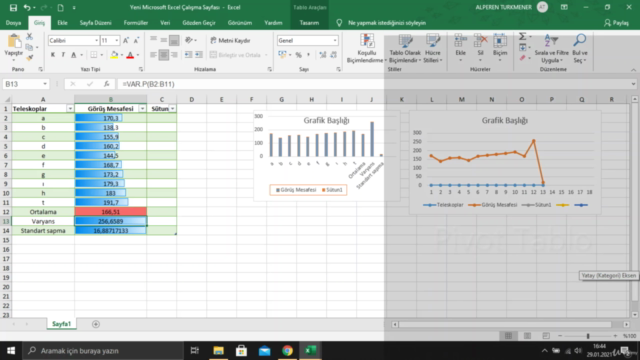Open the Tasarım table tools tab
The width and height of the screenshot is (640, 360).
pyautogui.click(x=309, y=23)
